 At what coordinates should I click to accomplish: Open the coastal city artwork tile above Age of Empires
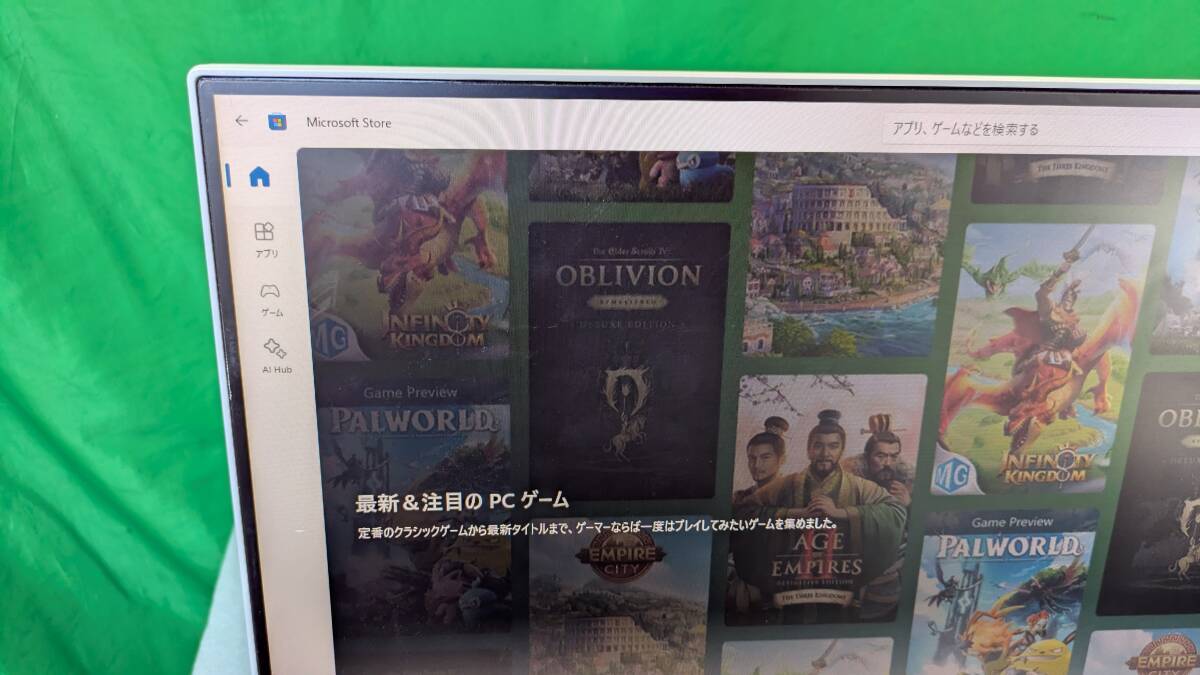coord(848,255)
